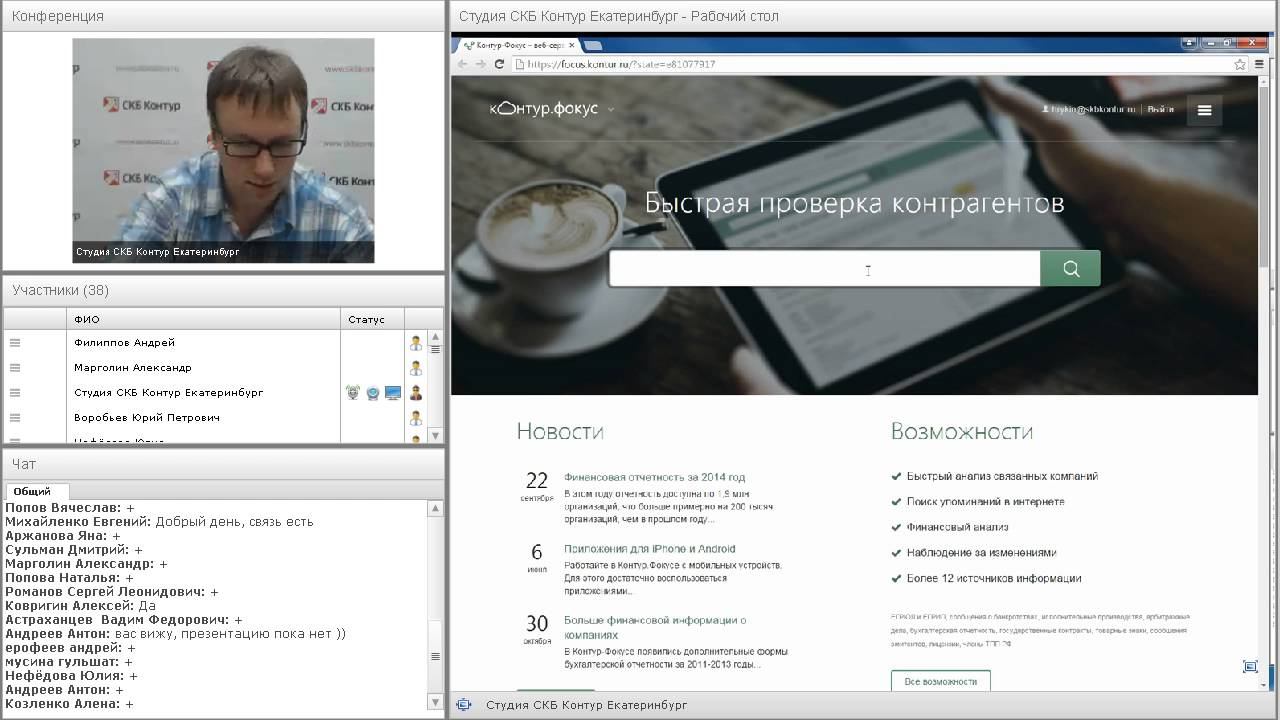Click the user avatar icon for Филиппов Андрей
1280x720 pixels.
pyautogui.click(x=416, y=343)
